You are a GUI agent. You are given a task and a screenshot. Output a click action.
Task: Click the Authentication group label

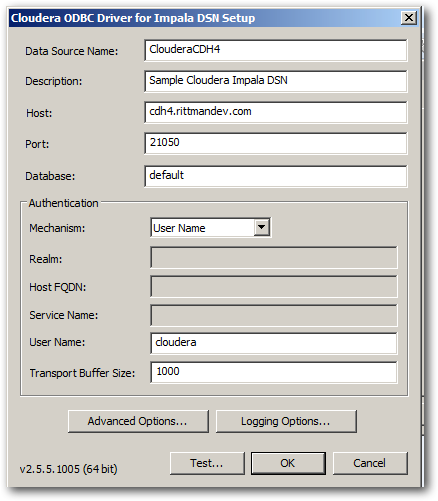63,203
